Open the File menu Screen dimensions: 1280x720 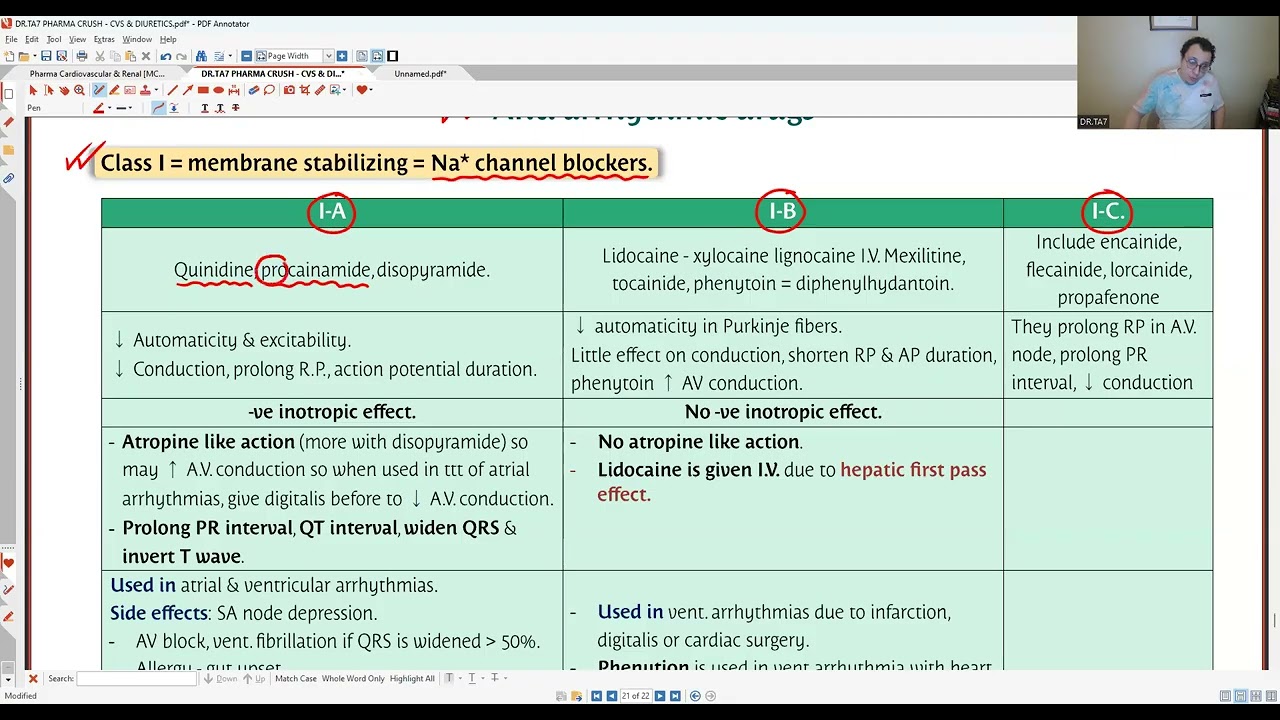[x=11, y=39]
